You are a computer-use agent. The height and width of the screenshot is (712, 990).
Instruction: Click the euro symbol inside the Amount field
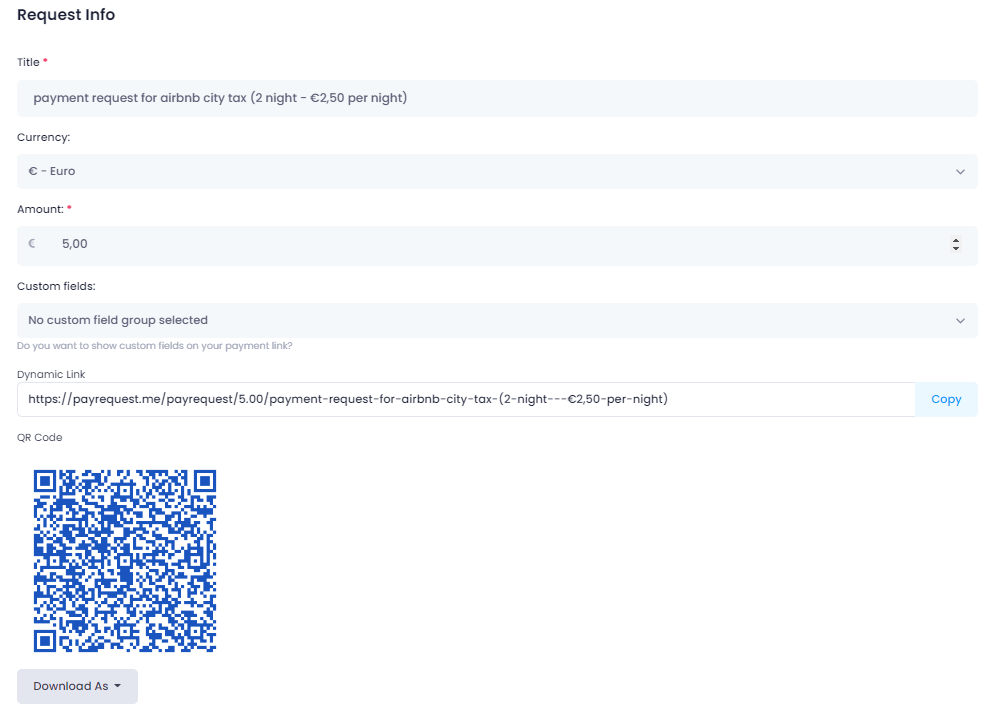(32, 244)
